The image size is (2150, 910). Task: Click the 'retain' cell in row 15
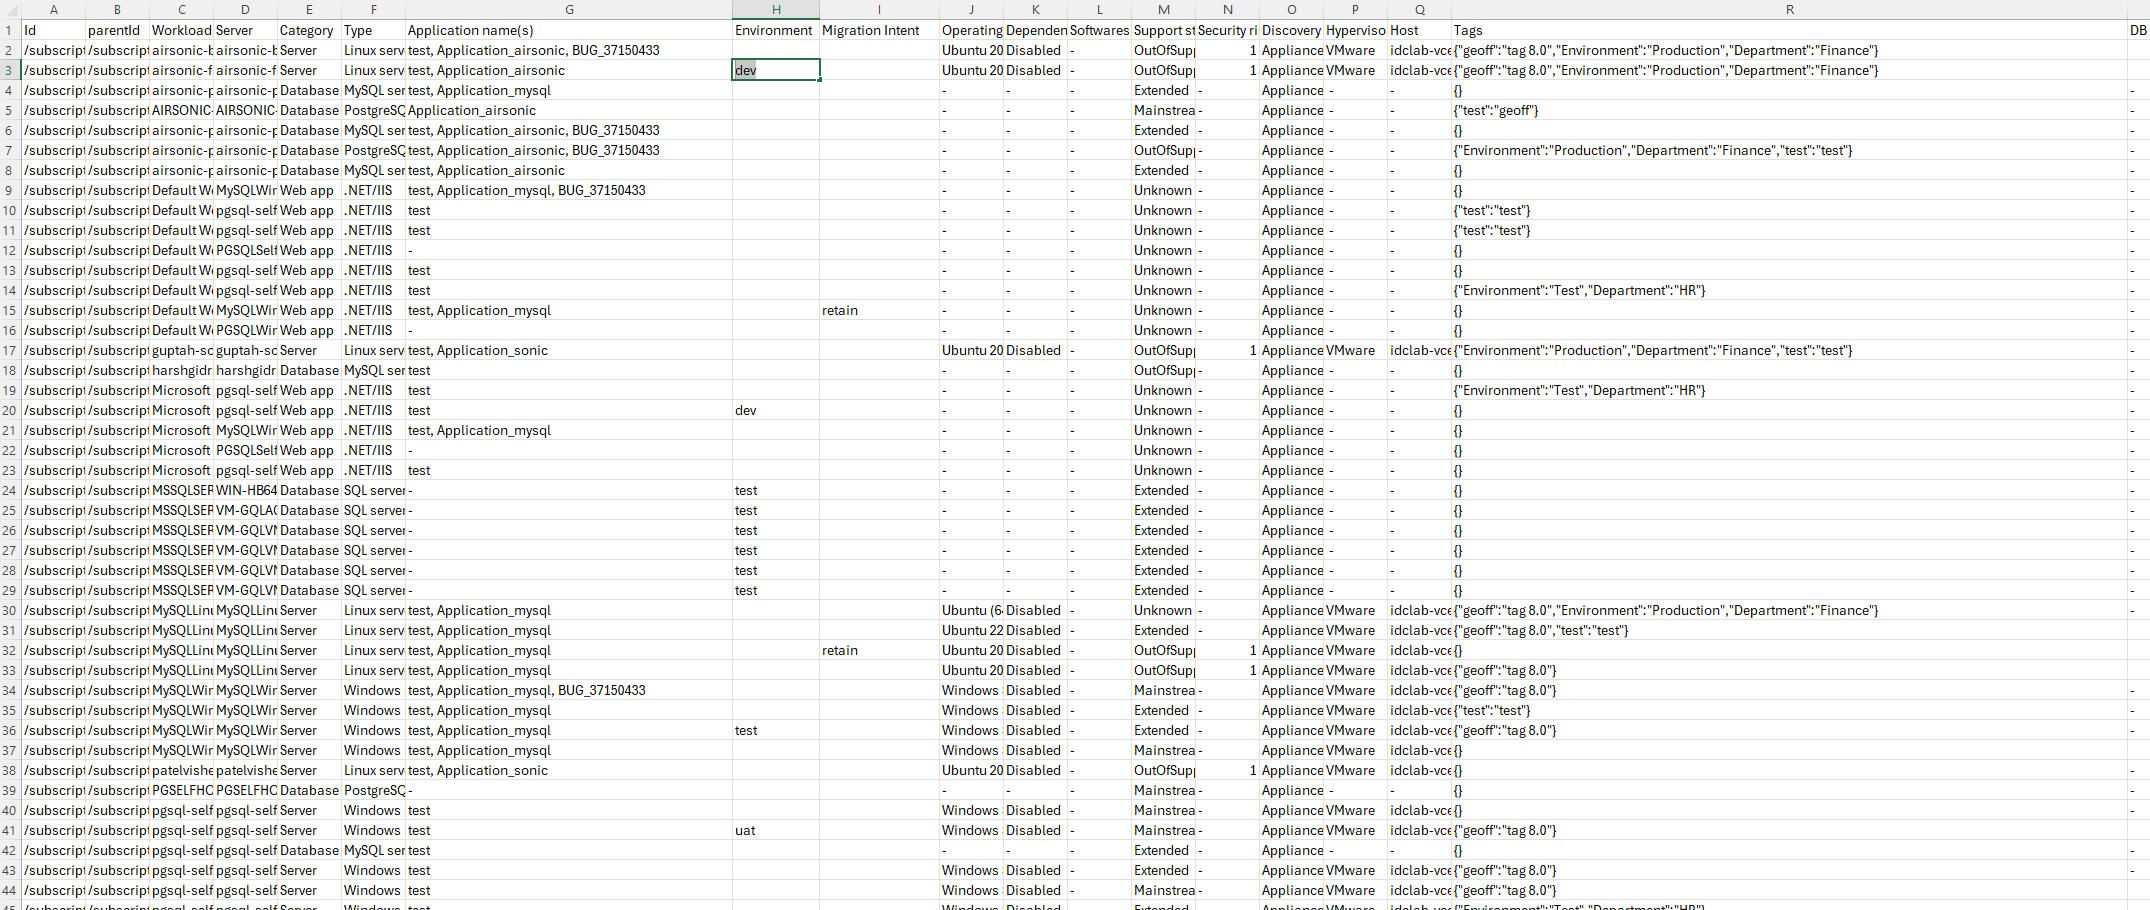[879, 310]
